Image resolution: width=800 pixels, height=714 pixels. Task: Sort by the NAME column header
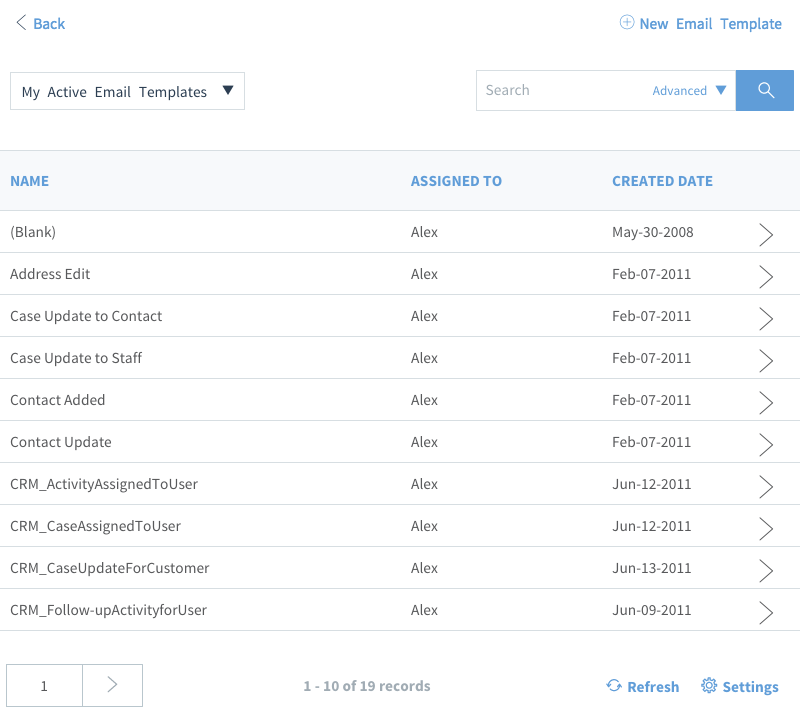[x=30, y=181]
